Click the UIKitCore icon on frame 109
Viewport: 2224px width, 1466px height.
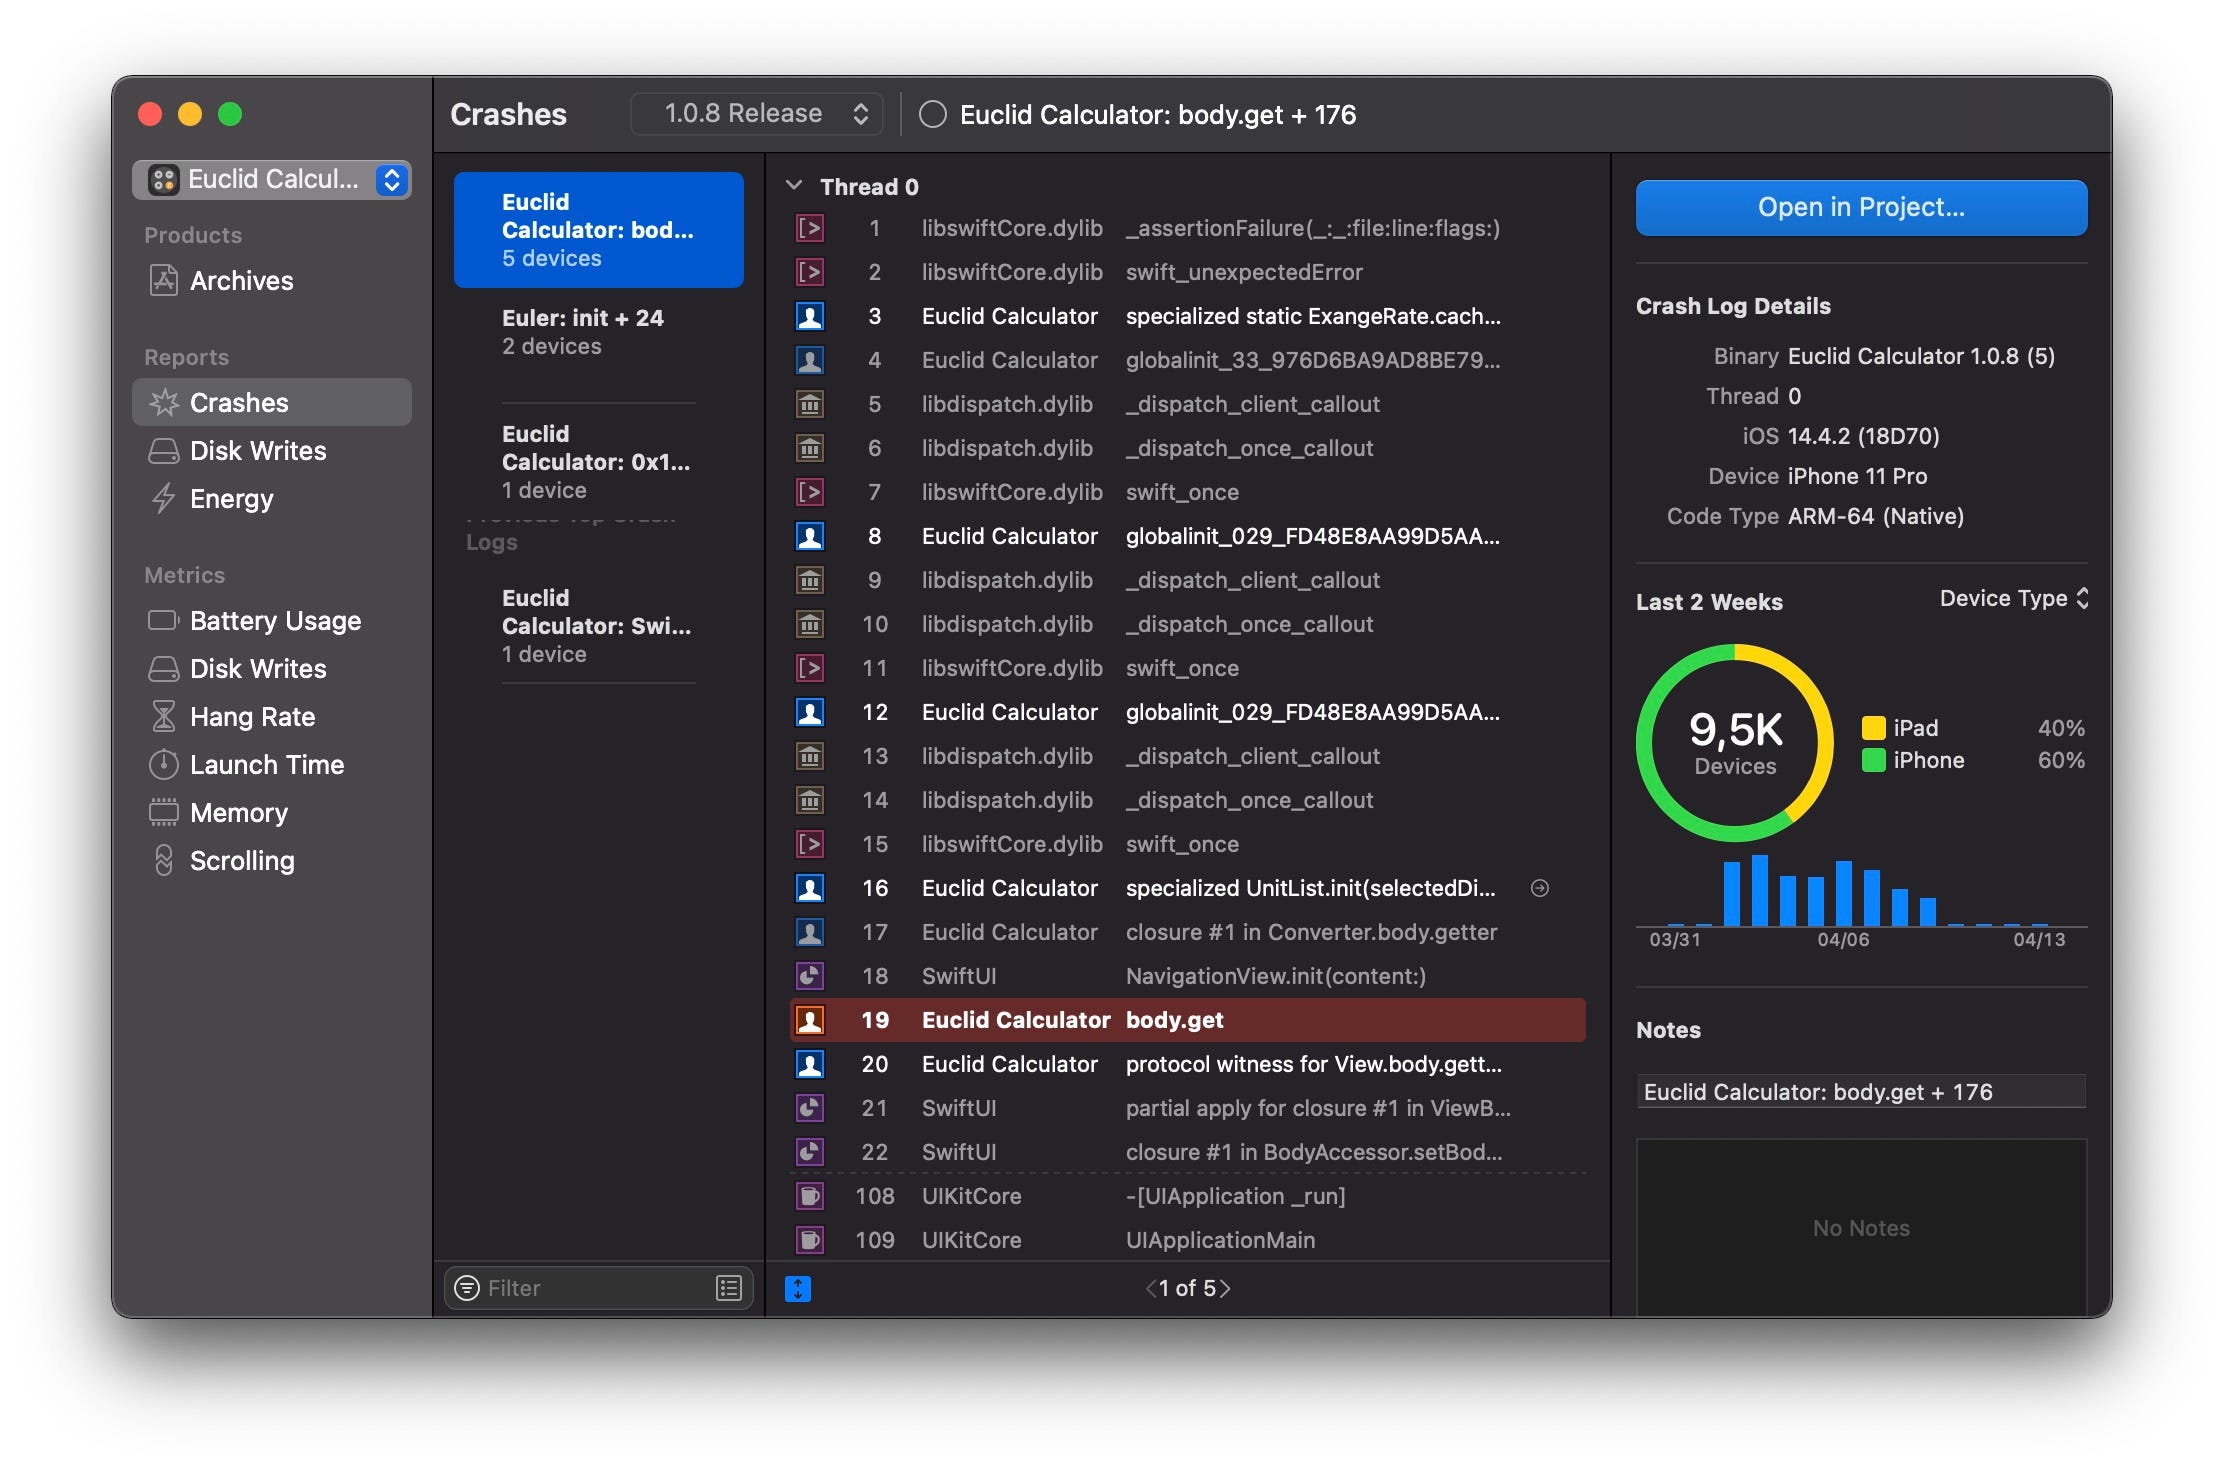pyautogui.click(x=810, y=1240)
